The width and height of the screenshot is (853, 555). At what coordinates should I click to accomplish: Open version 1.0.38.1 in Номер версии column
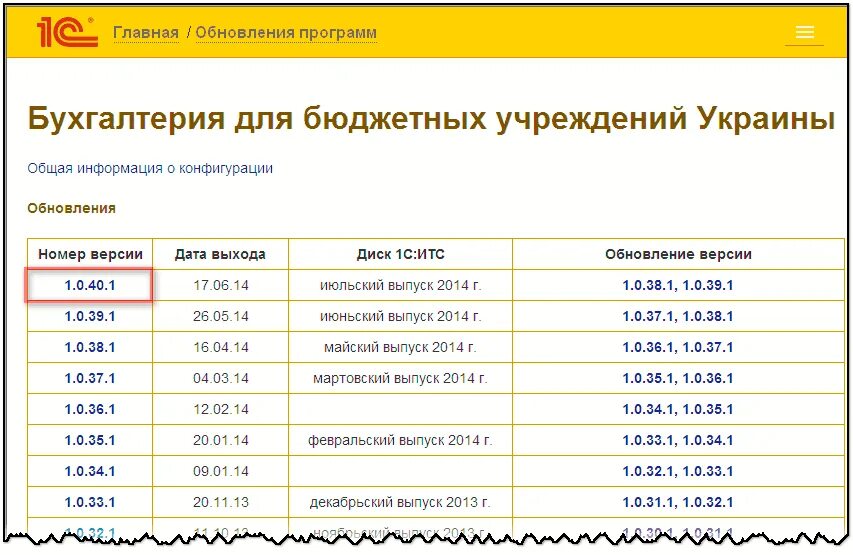click(x=90, y=347)
